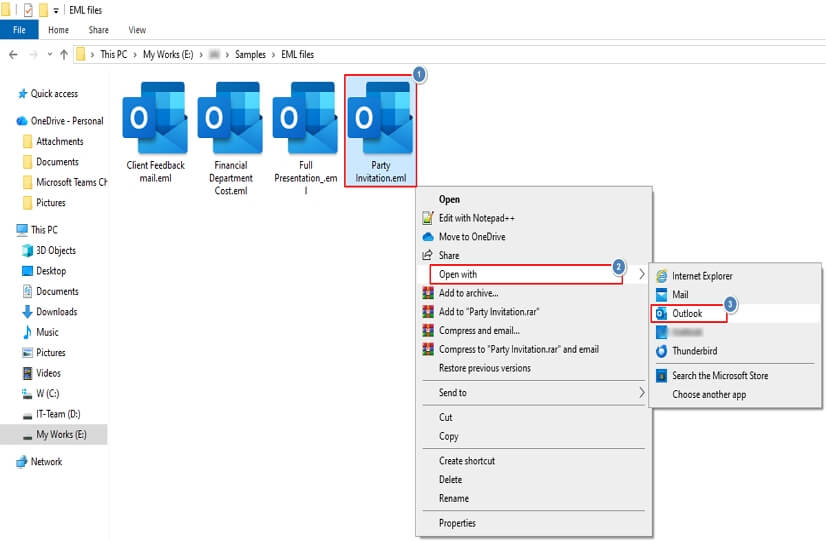The image size is (826, 541).
Task: Go up one folder level arrow
Action: point(64,54)
